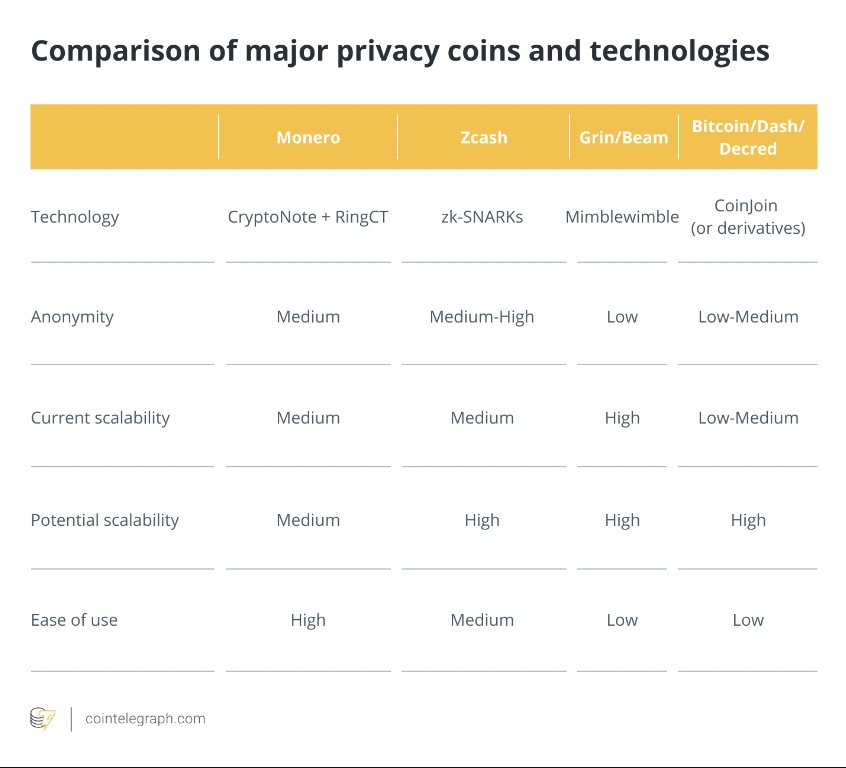Click the Grin/Beam column header
The width and height of the screenshot is (846, 768).
(x=623, y=137)
